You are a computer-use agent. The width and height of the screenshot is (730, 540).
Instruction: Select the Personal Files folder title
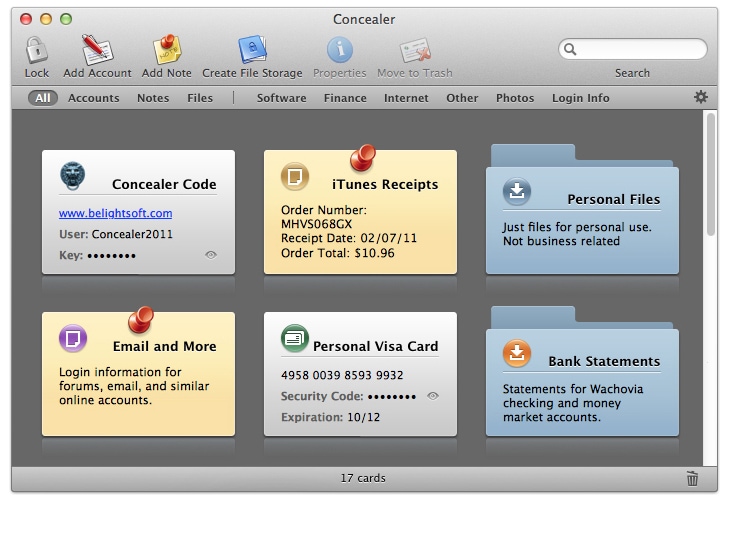click(614, 199)
